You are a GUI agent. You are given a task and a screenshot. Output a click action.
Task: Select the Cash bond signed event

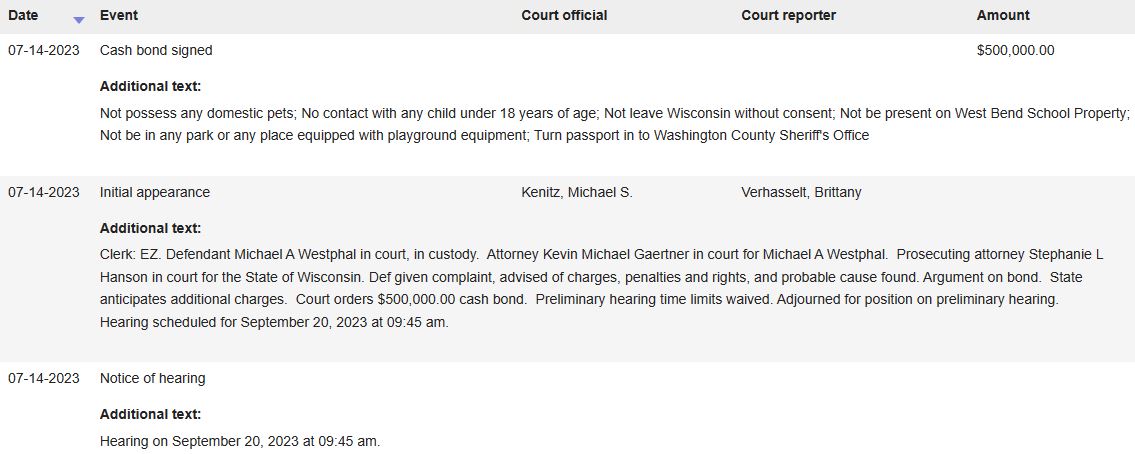click(x=156, y=51)
